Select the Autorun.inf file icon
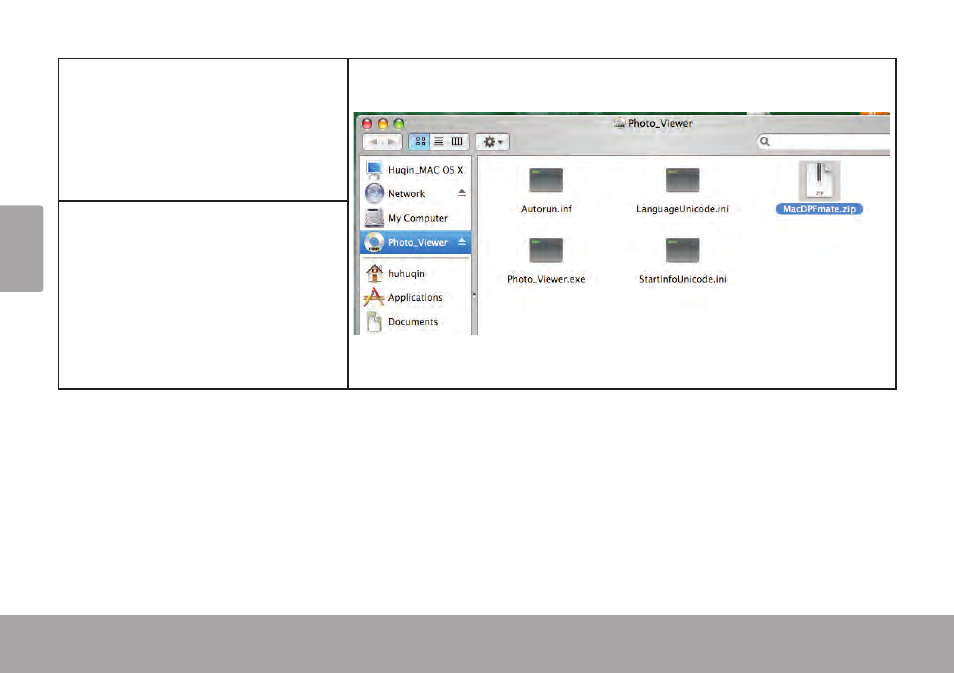954x673 pixels. click(545, 181)
